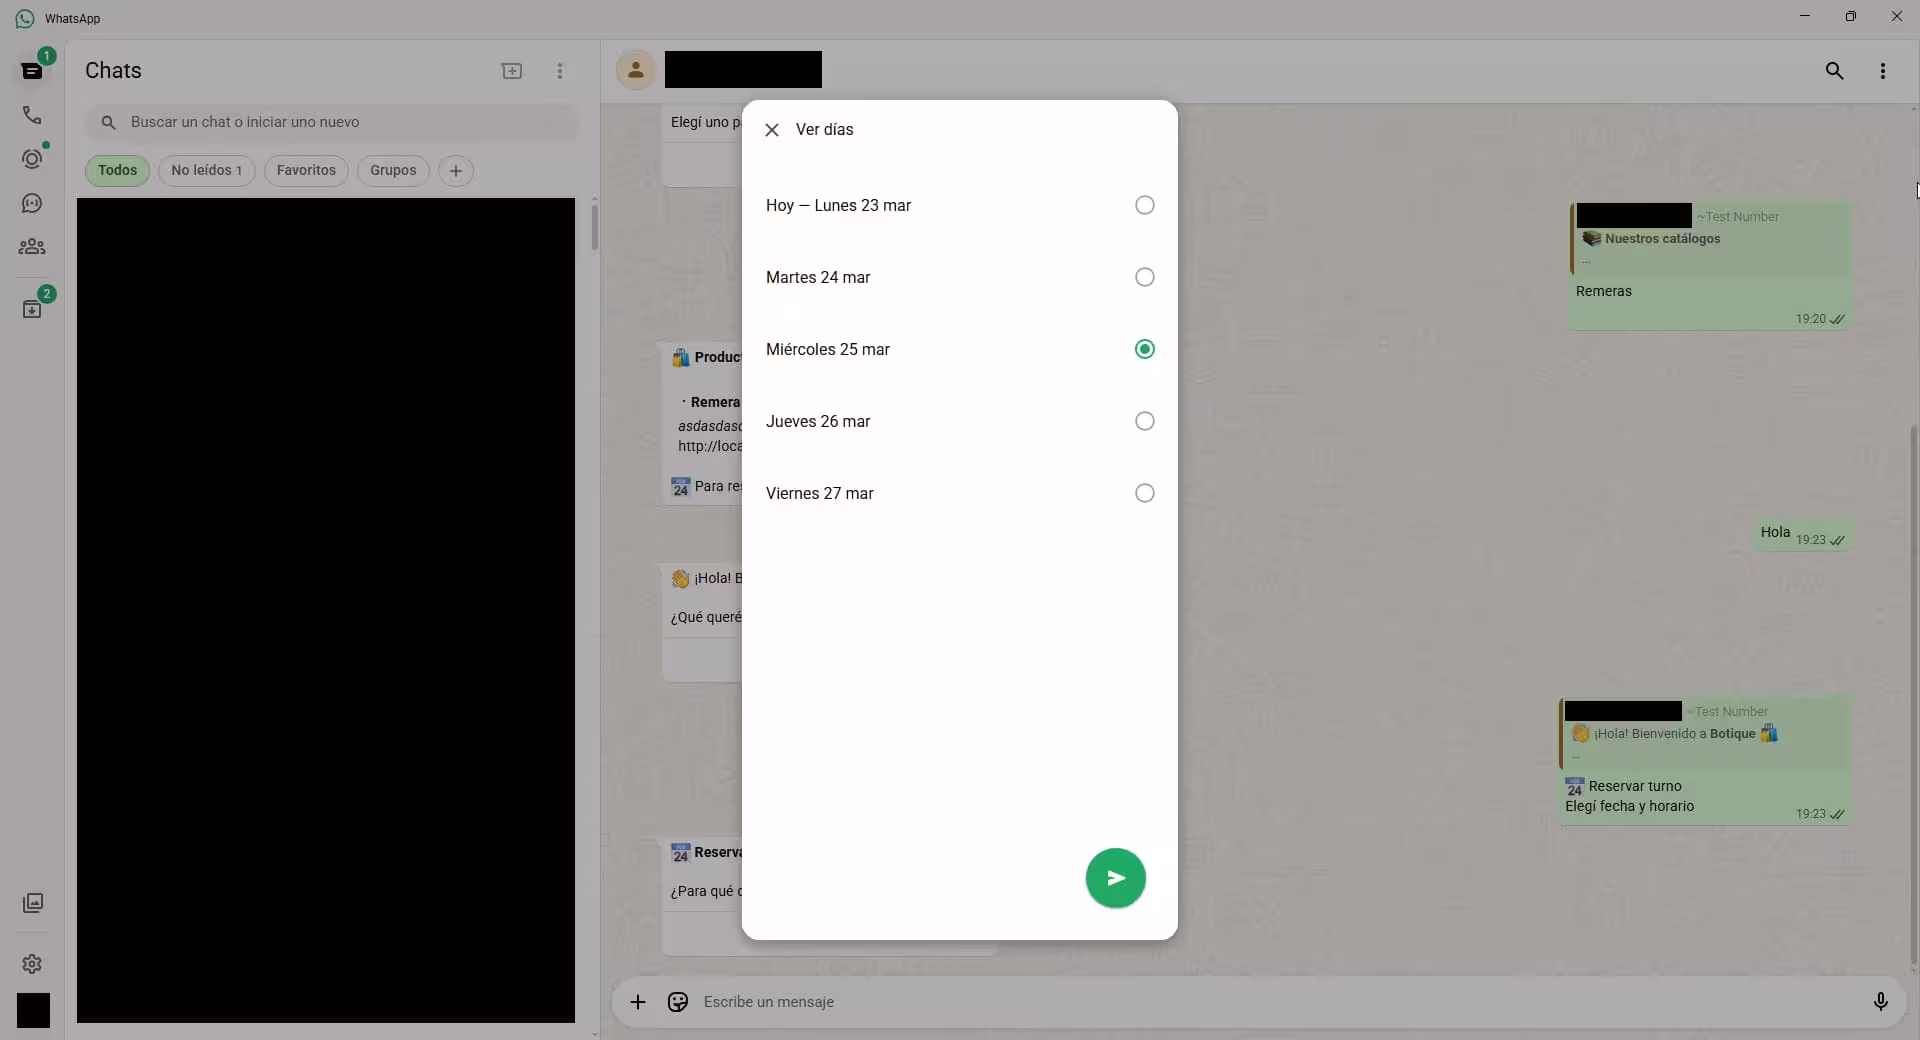Open the Status updates icon
Screen dimensions: 1920x1040
pyautogui.click(x=32, y=160)
